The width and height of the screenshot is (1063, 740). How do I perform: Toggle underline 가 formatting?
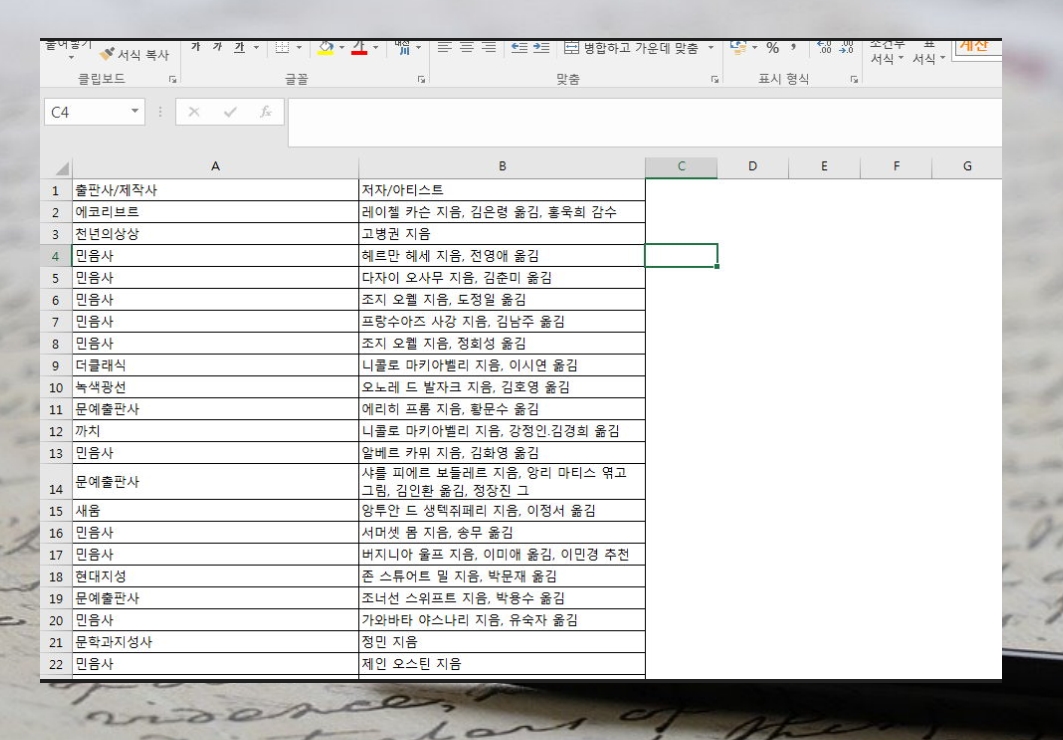pos(239,47)
